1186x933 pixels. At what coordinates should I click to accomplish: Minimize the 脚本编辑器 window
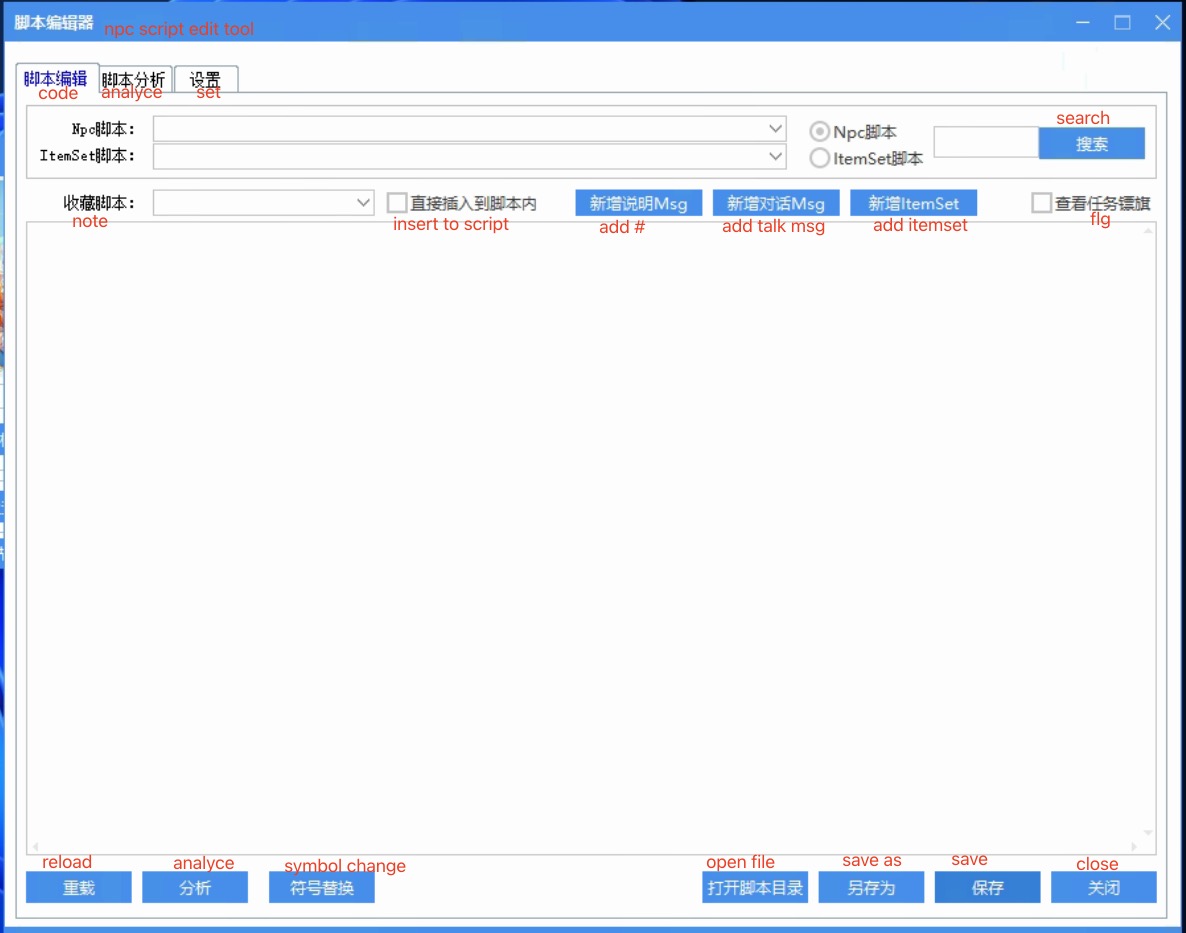1082,23
